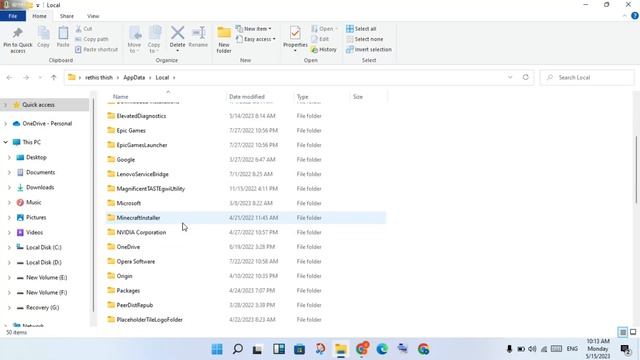640x360 pixels.
Task: Select Documents in navigation pane
Action: pos(40,173)
